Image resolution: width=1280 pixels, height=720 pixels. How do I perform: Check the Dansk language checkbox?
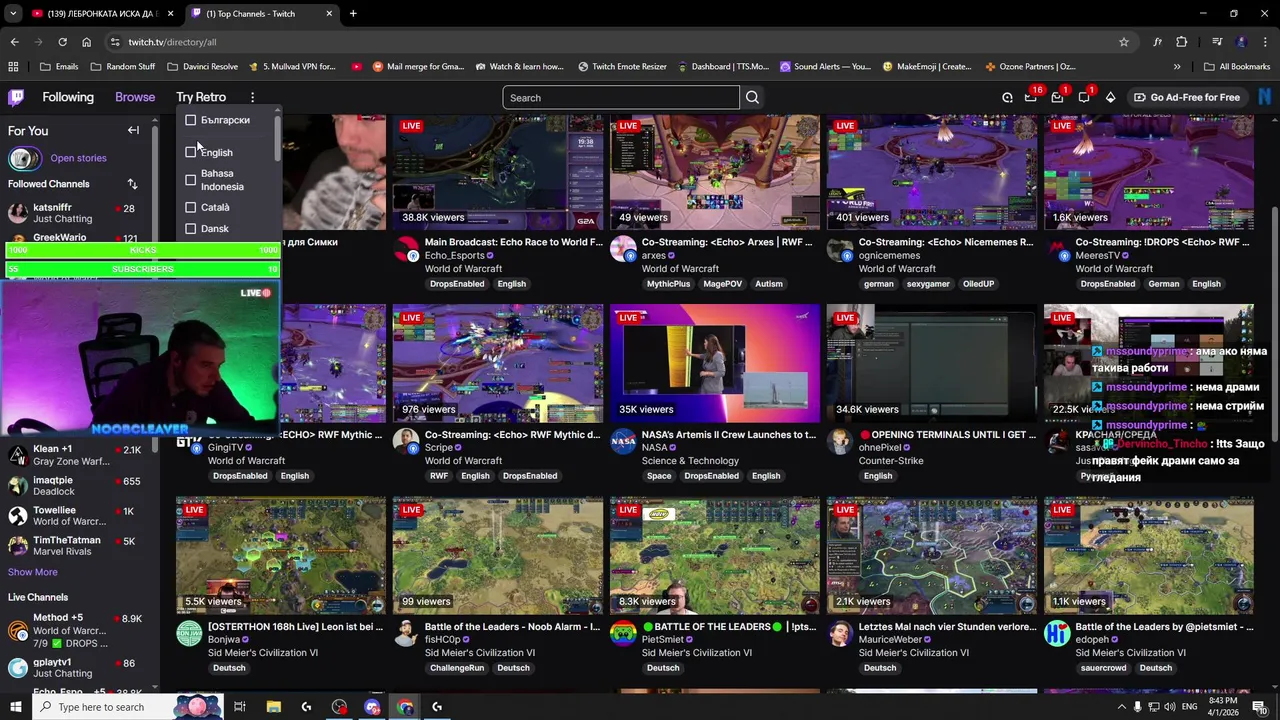coord(191,229)
